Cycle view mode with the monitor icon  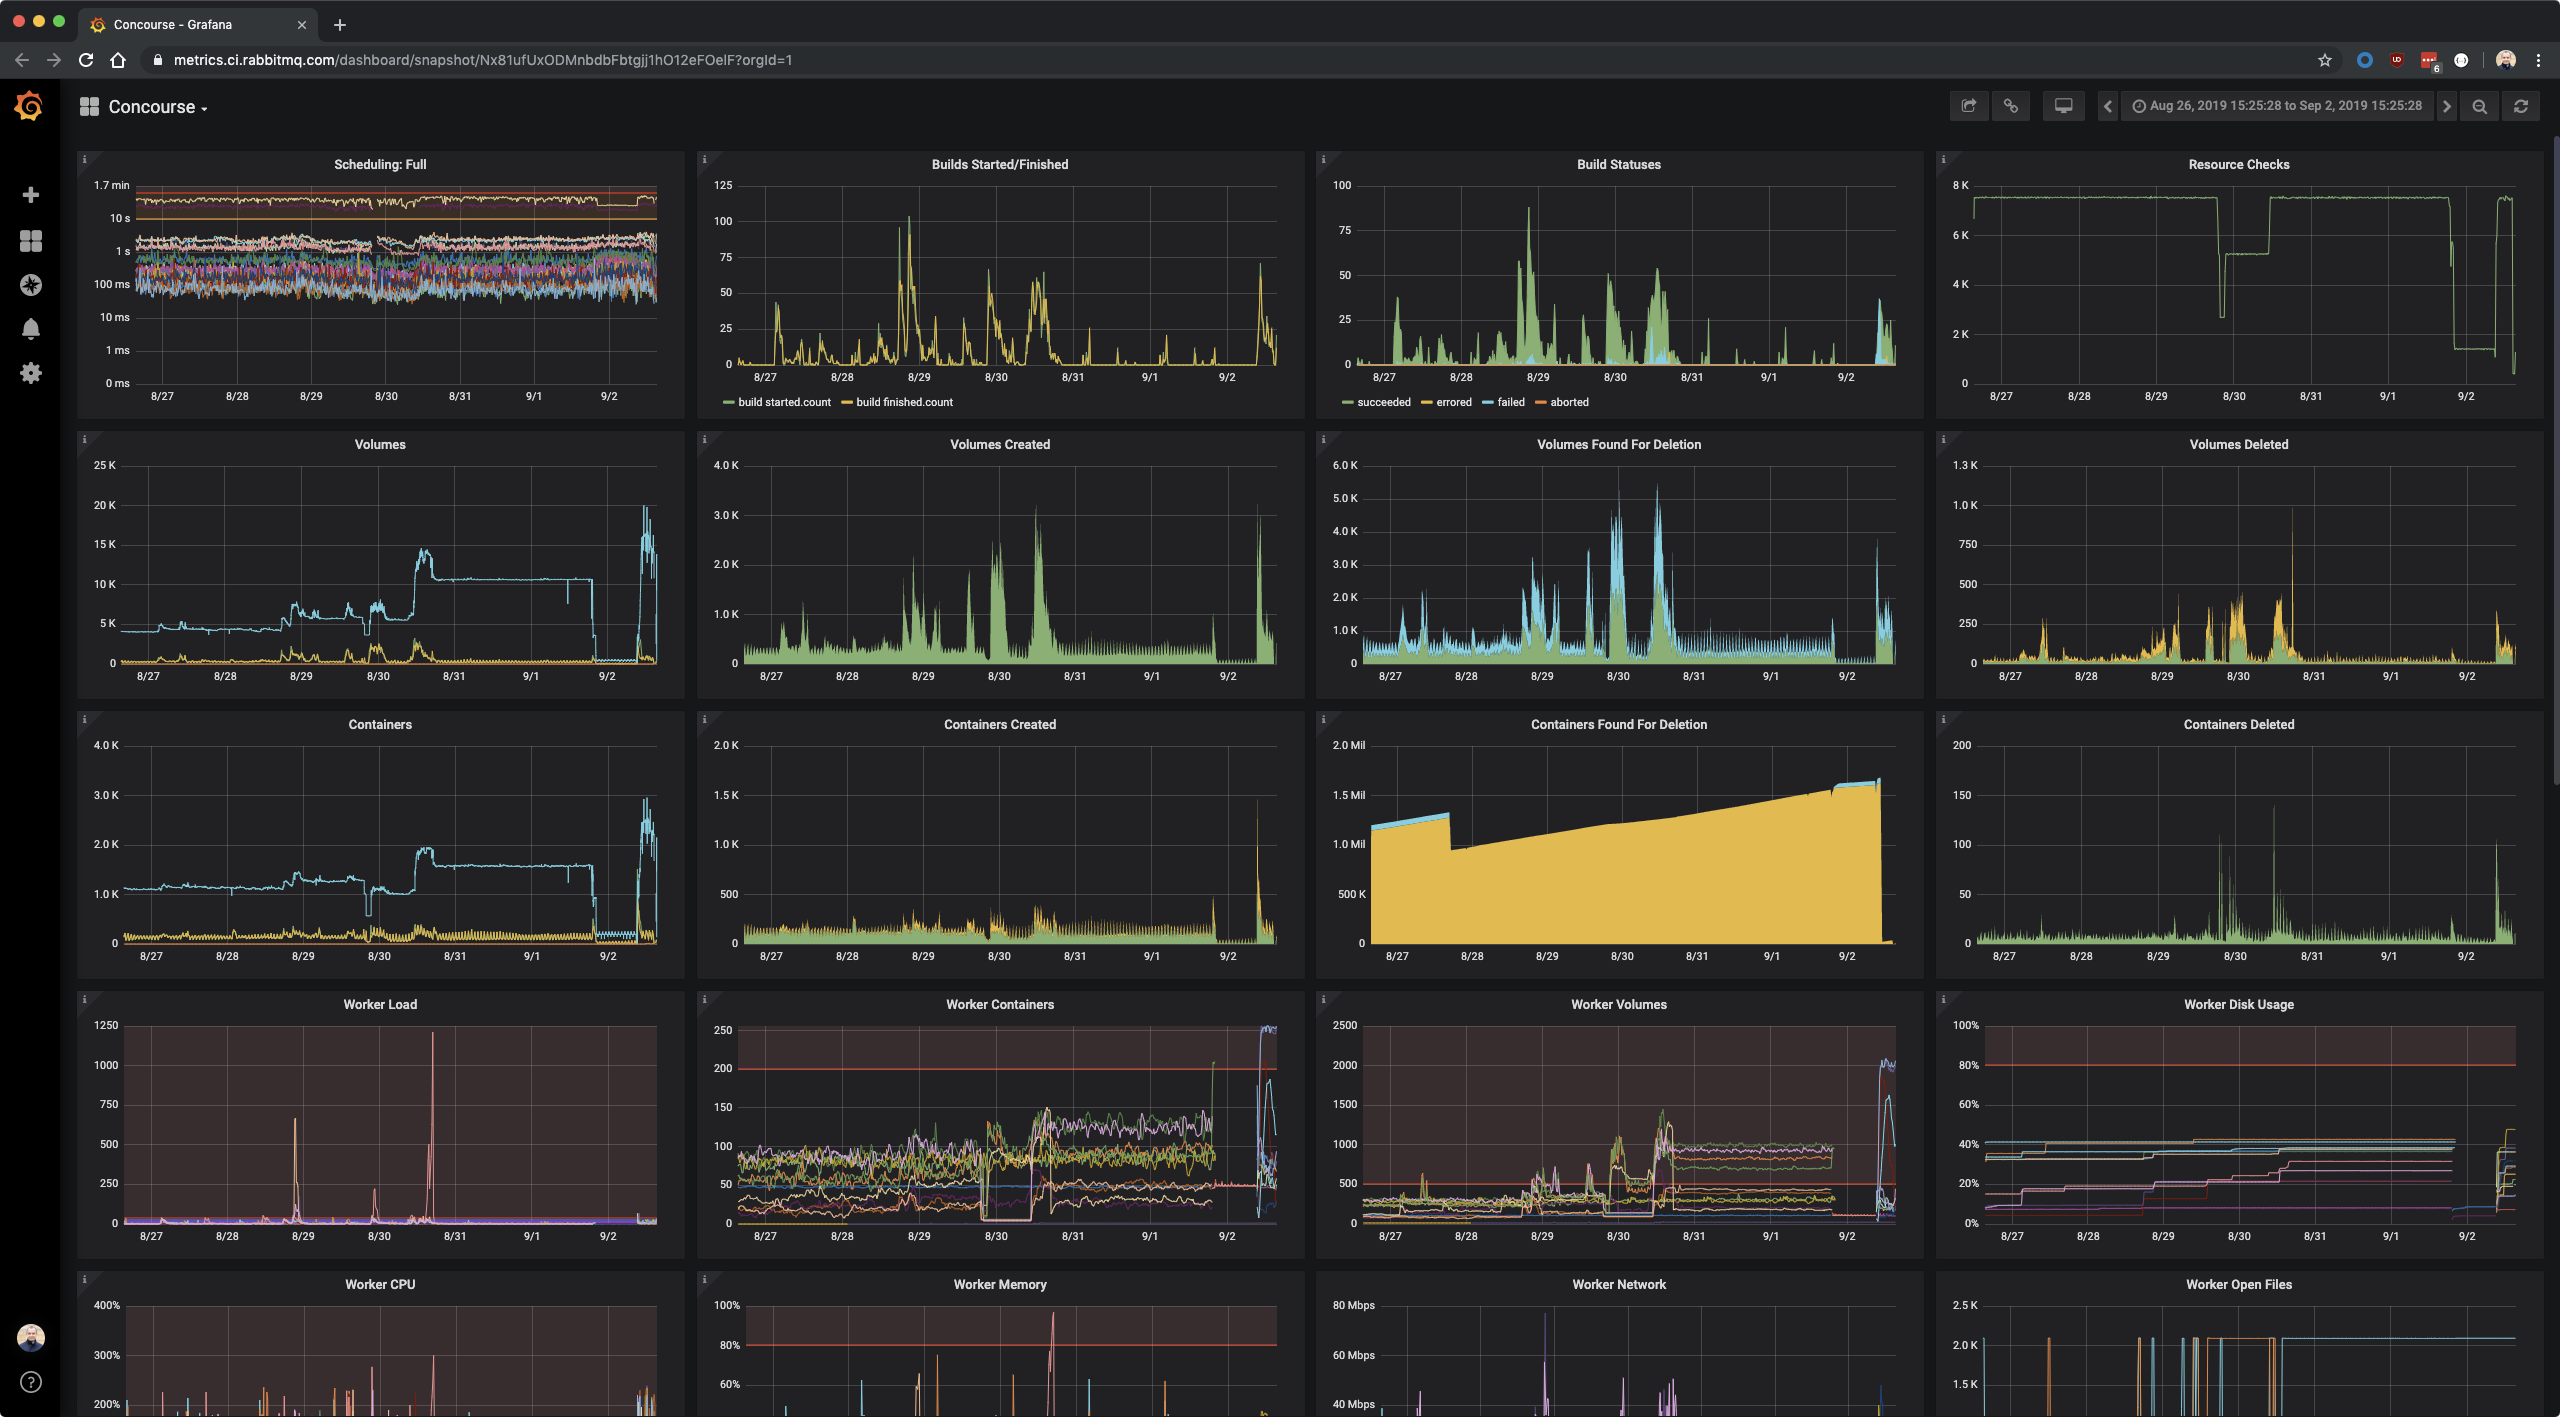point(2063,106)
